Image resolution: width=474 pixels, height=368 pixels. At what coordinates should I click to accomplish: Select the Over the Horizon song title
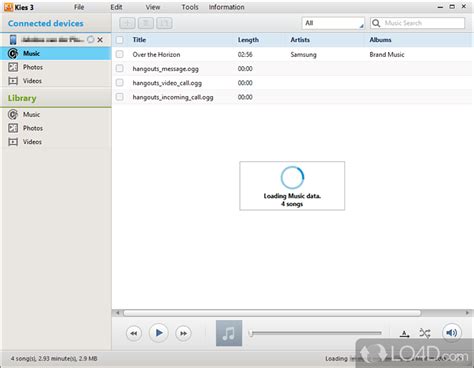point(156,54)
